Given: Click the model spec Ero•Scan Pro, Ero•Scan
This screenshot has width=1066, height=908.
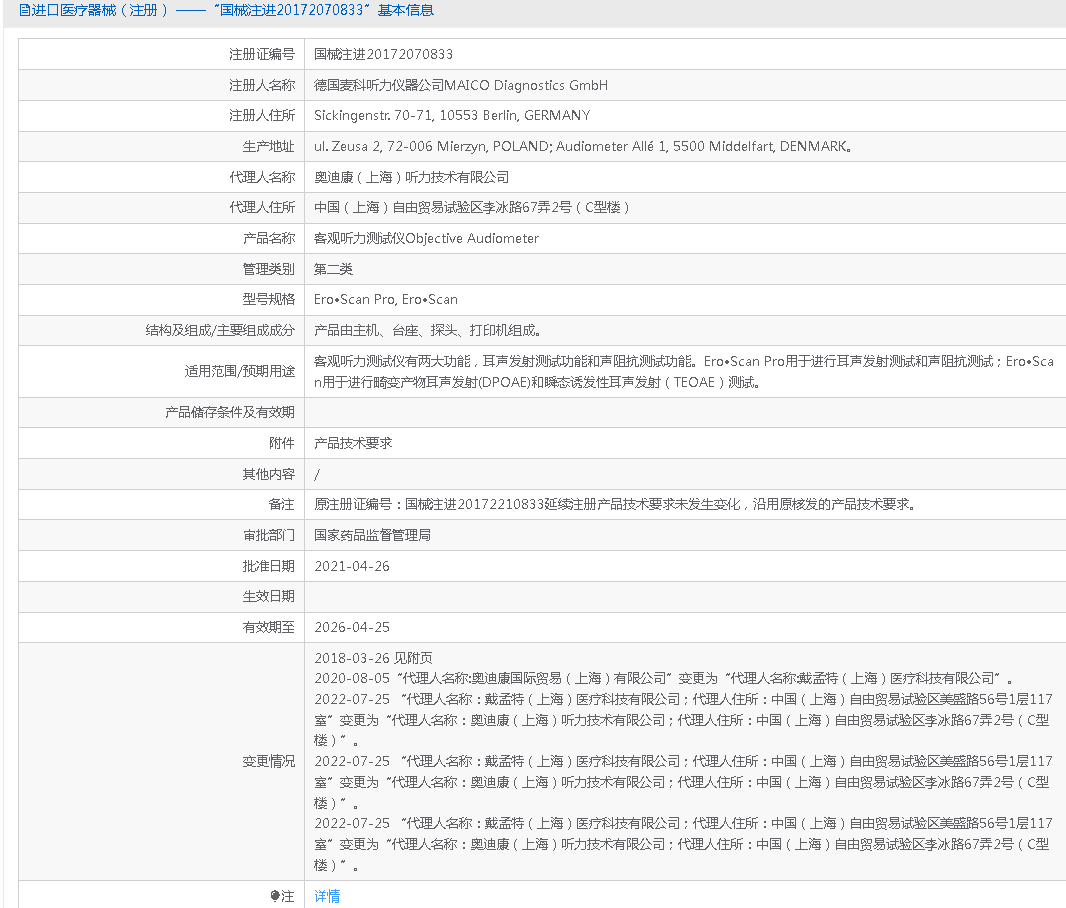Looking at the screenshot, I should 386,299.
